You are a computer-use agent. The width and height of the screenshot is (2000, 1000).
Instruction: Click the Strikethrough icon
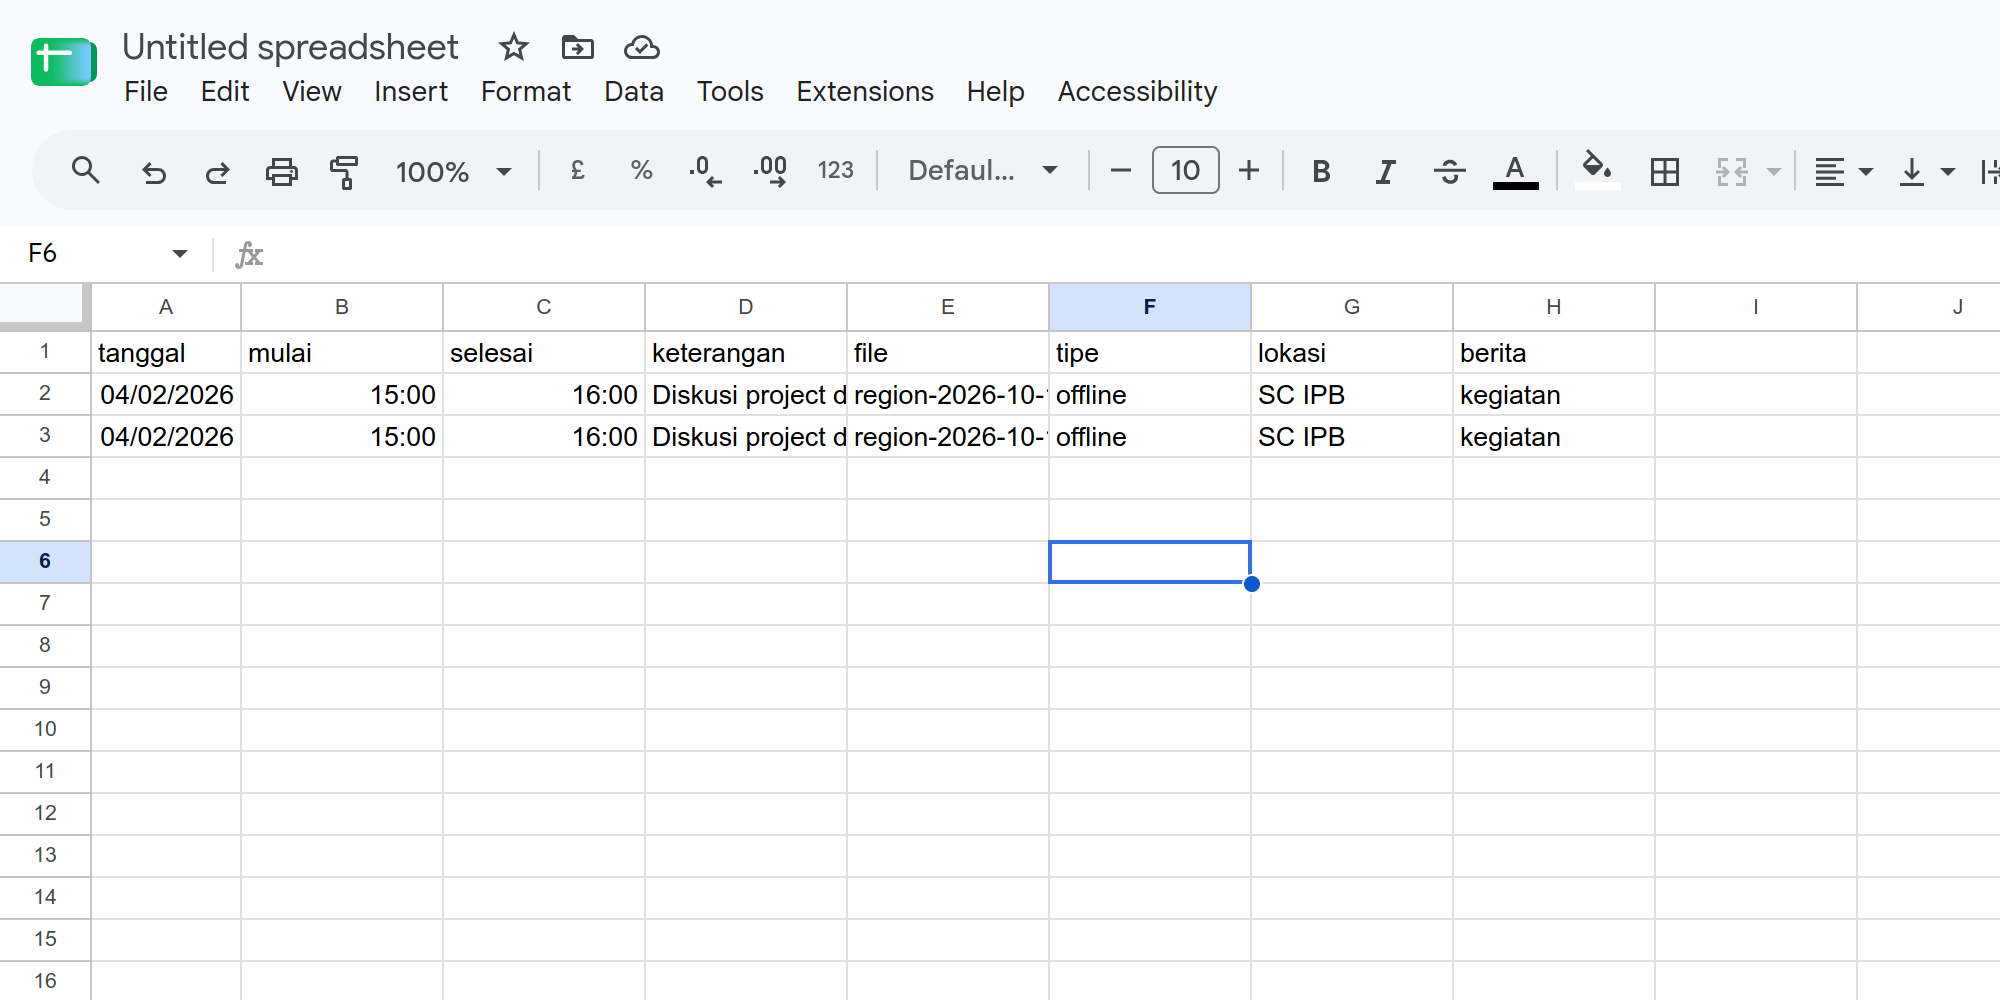[x=1449, y=172]
